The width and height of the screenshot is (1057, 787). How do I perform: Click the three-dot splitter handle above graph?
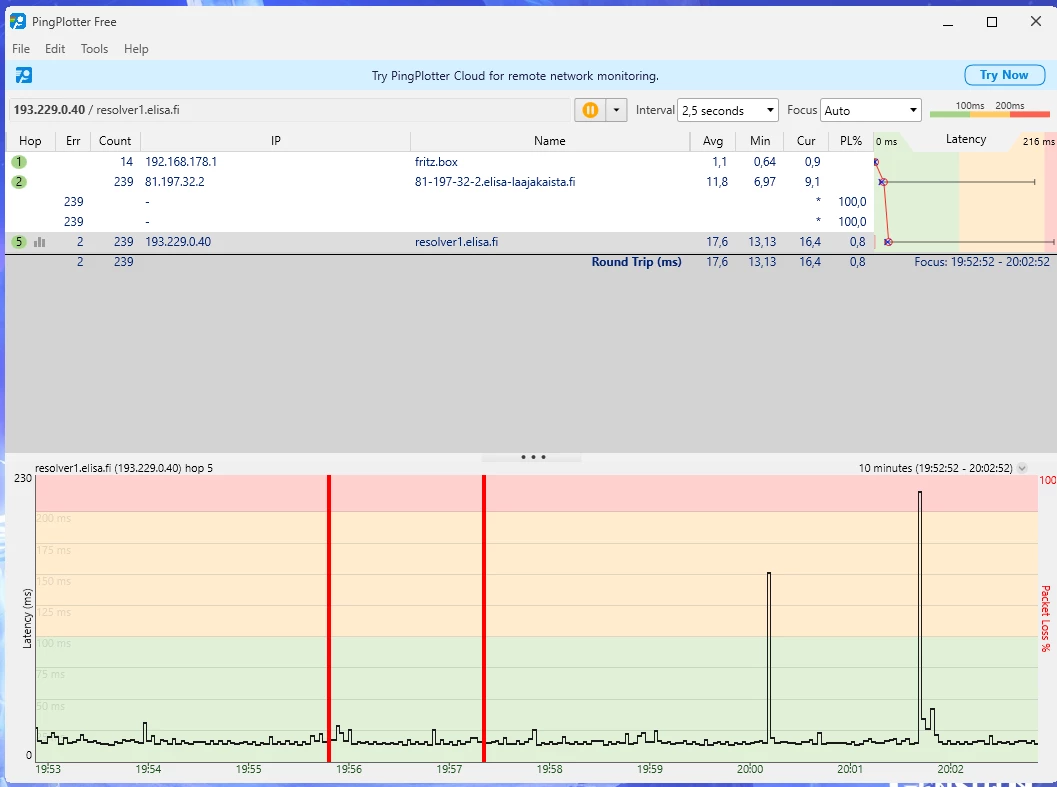tap(533, 457)
